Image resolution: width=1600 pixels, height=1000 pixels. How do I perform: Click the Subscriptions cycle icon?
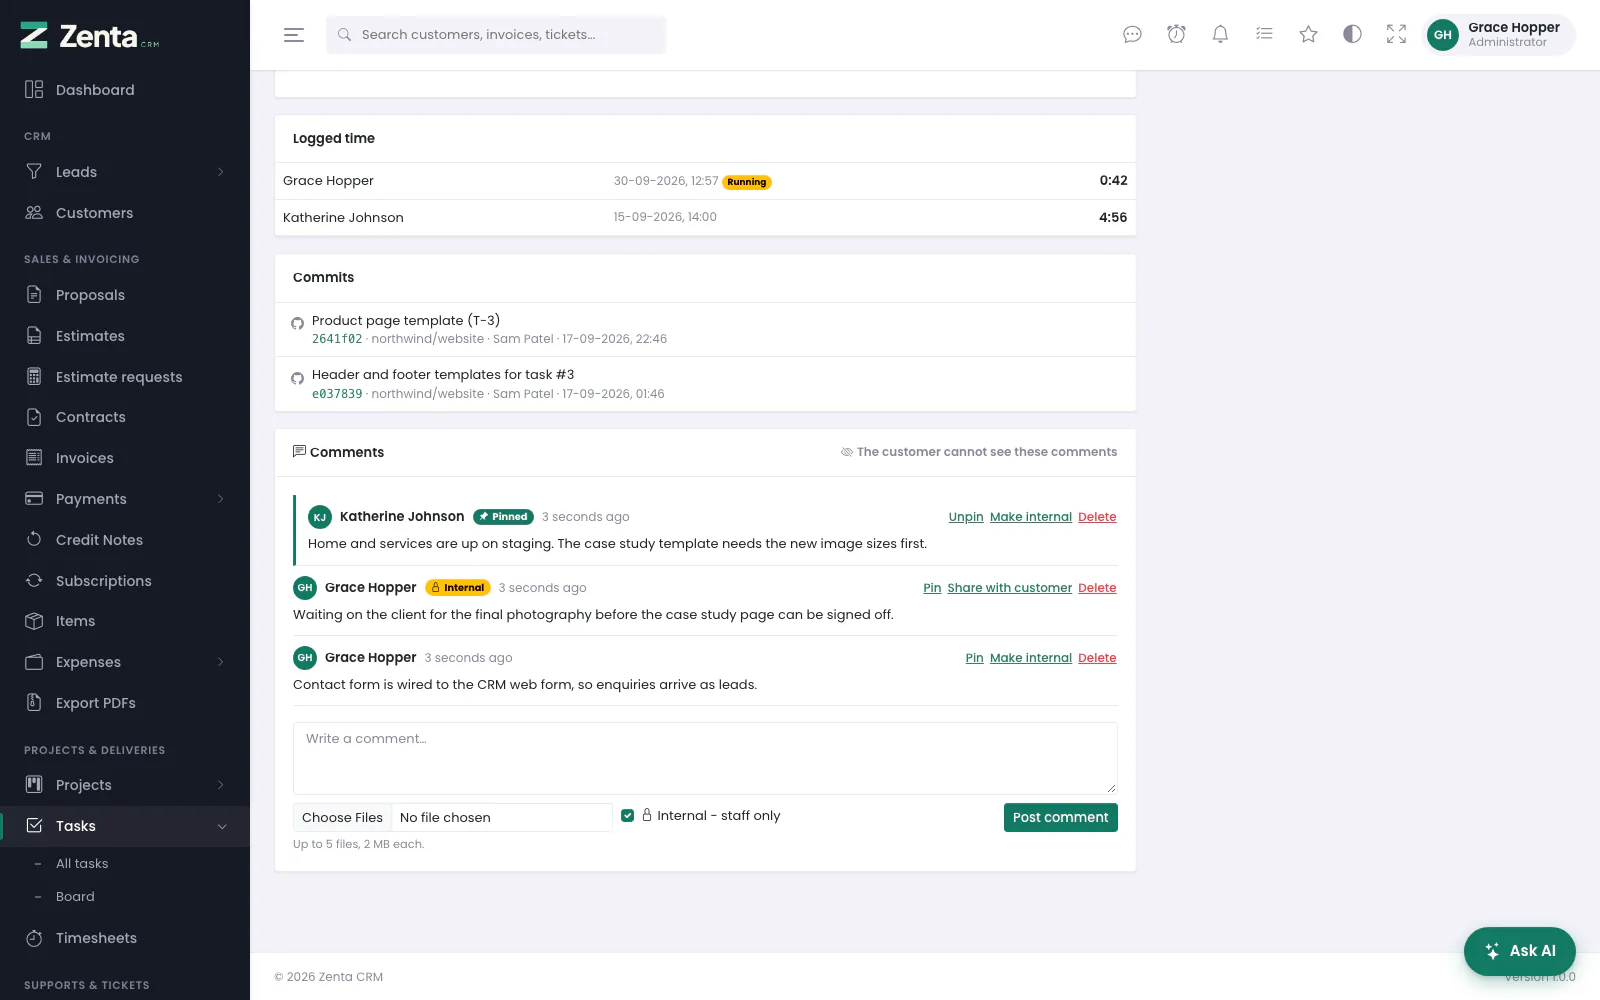coord(34,580)
